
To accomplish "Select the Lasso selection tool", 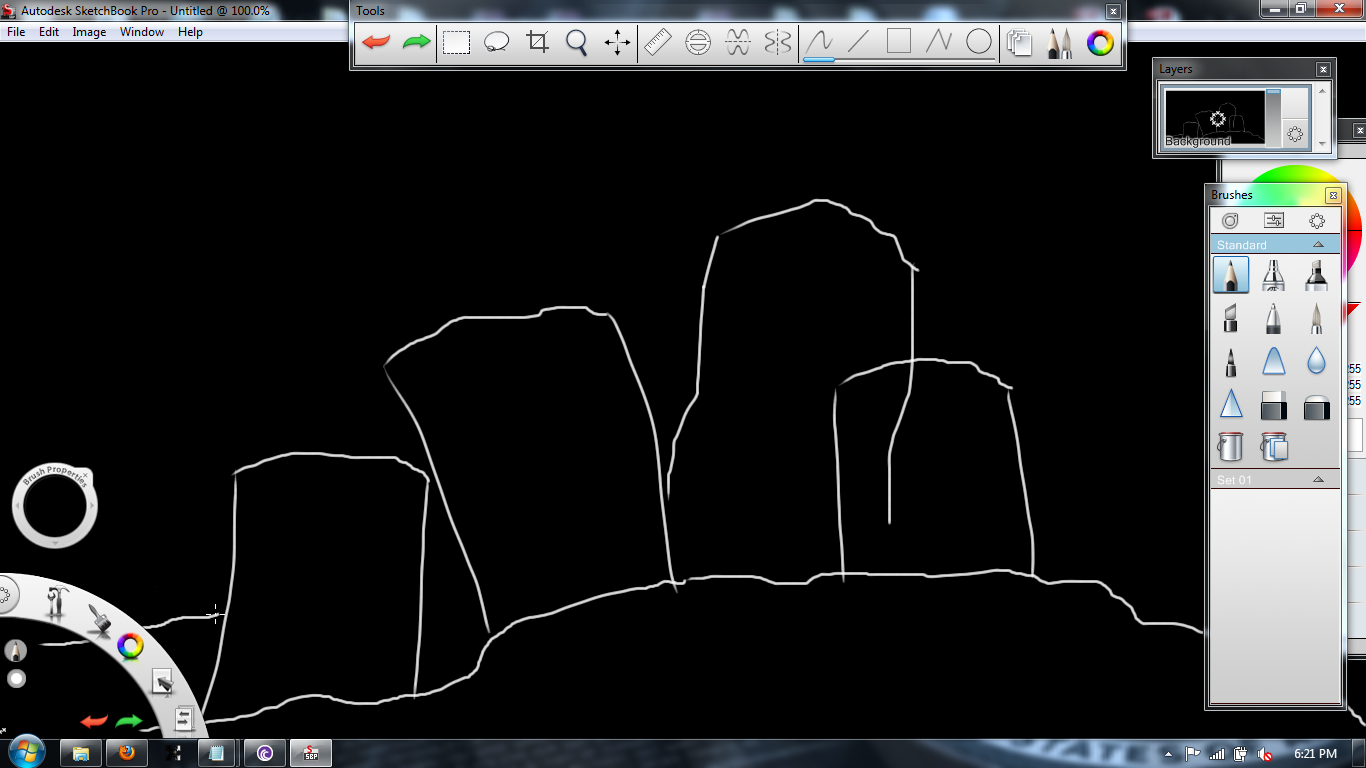I will click(497, 43).
